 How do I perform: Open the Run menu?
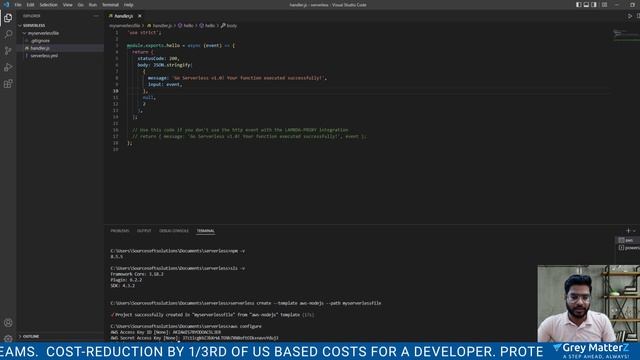93,5
